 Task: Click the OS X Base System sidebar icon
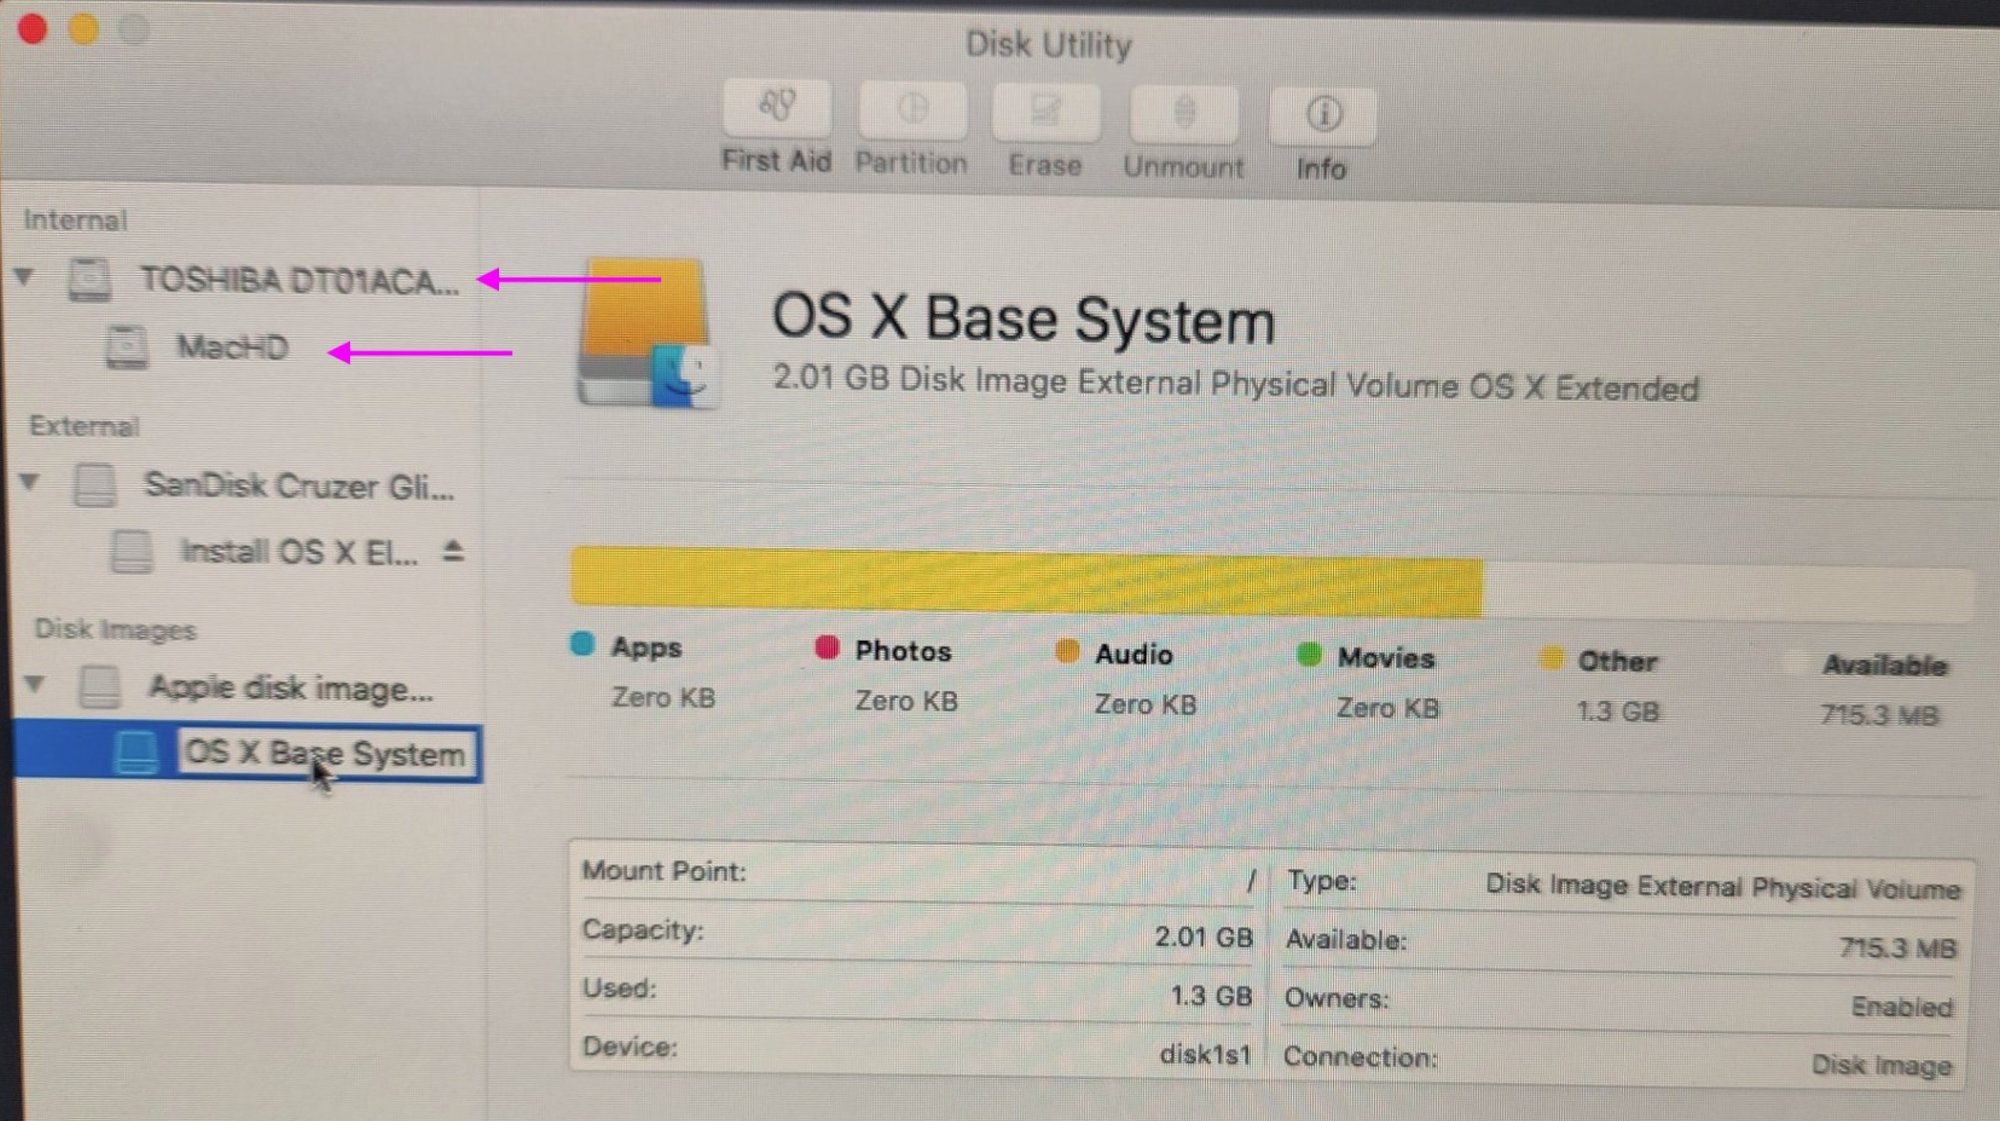136,752
